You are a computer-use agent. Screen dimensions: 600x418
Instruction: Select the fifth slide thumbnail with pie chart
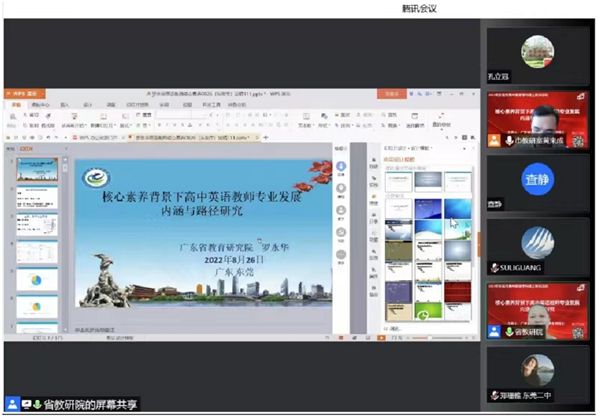point(37,279)
